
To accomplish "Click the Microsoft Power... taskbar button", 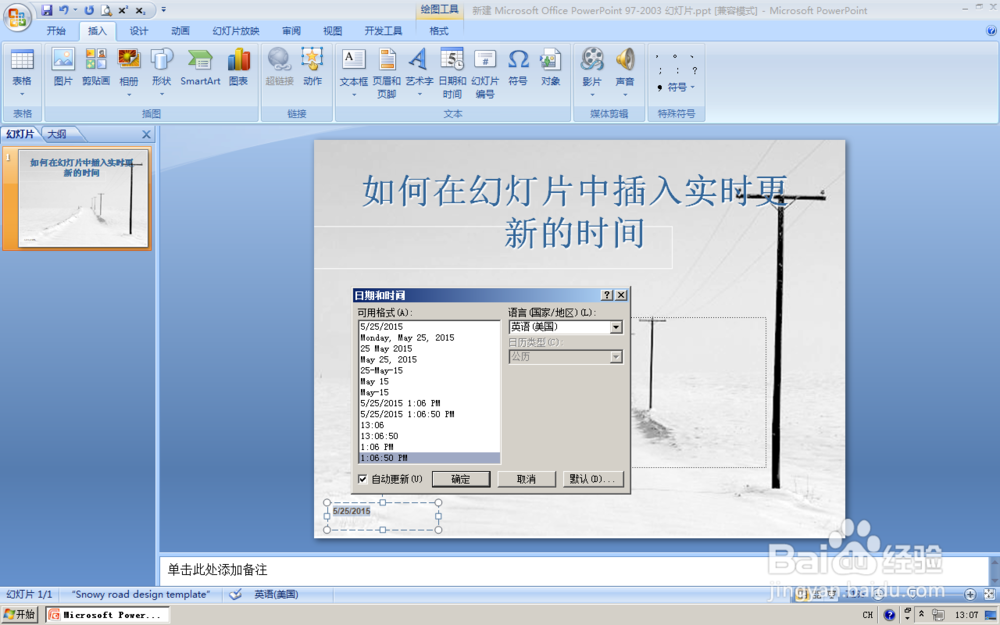I will point(107,615).
